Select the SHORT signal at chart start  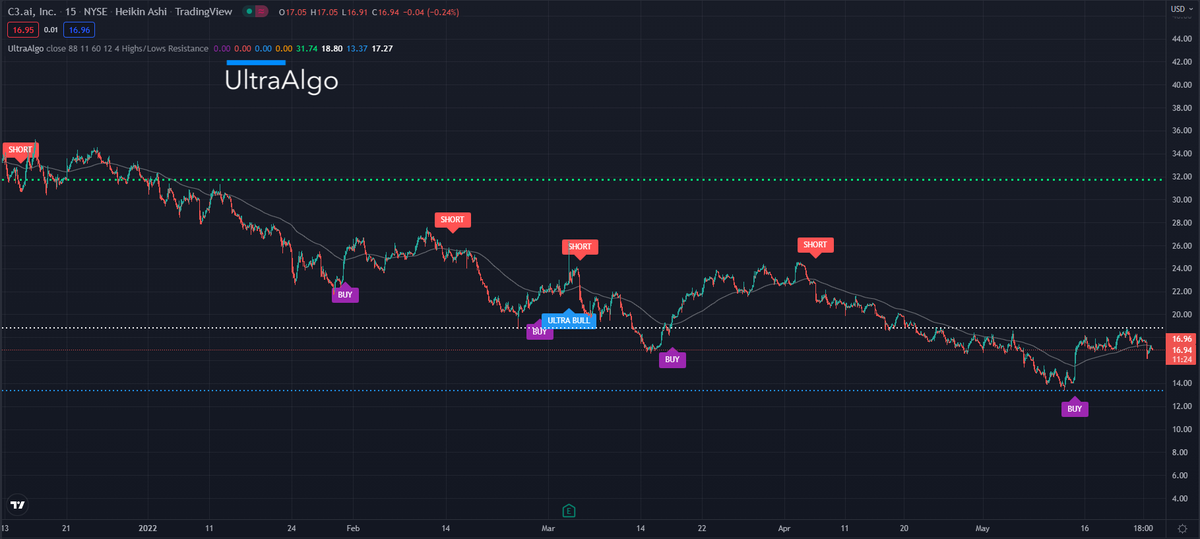[x=19, y=149]
